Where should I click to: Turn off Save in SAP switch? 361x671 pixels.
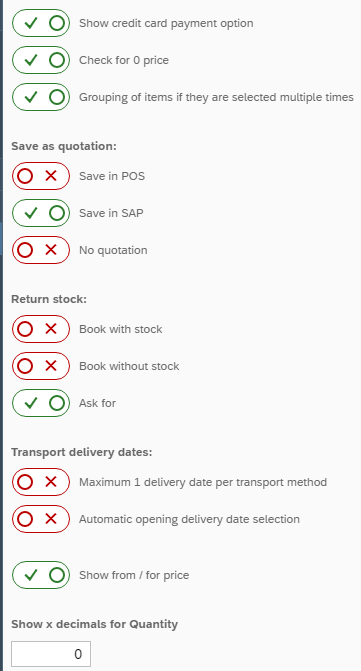[x=41, y=213]
